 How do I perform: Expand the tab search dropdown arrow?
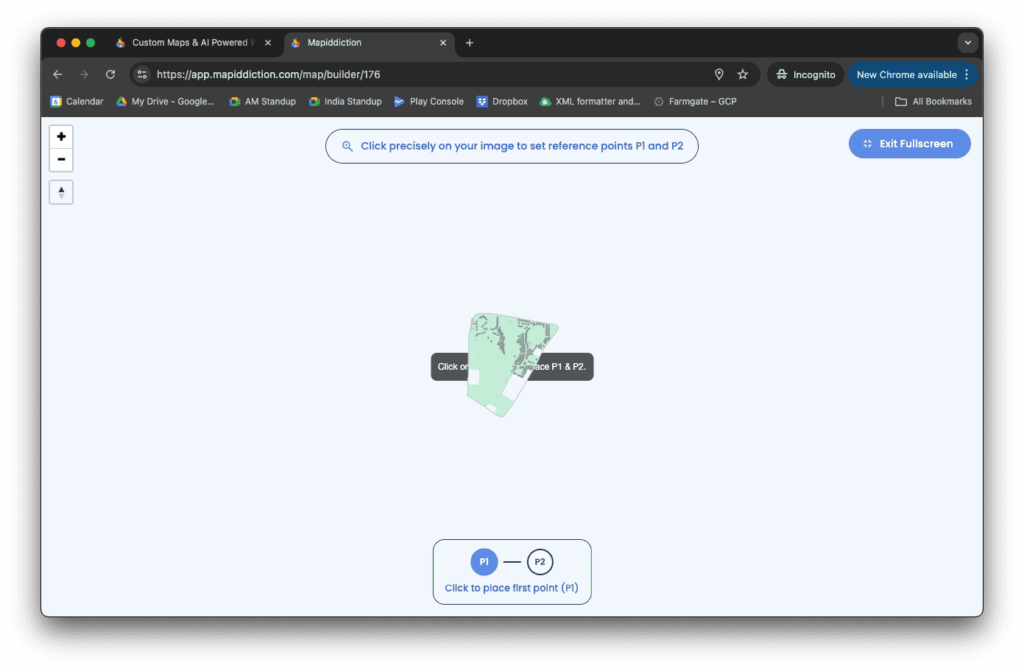coord(967,43)
